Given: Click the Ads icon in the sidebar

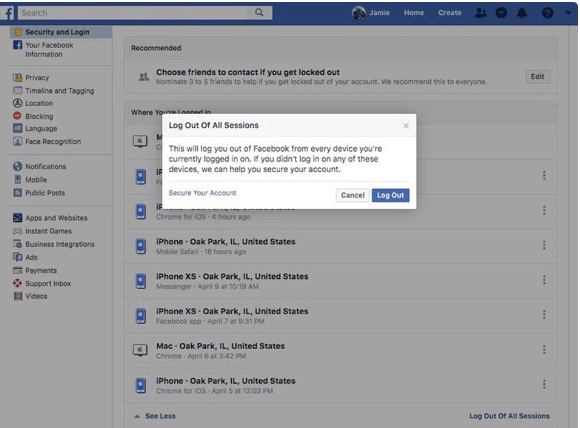Looking at the screenshot, I should pyautogui.click(x=17, y=257).
